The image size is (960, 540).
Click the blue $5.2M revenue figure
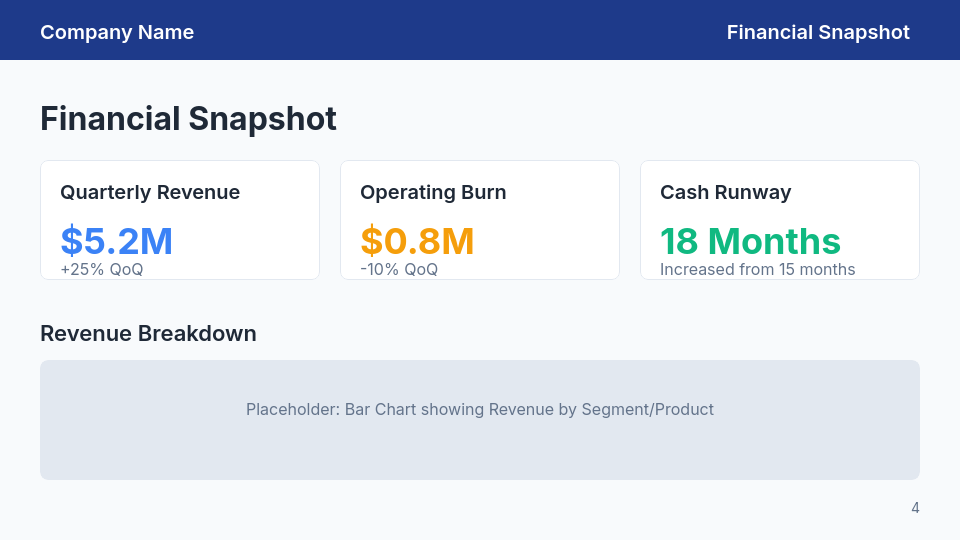[117, 241]
